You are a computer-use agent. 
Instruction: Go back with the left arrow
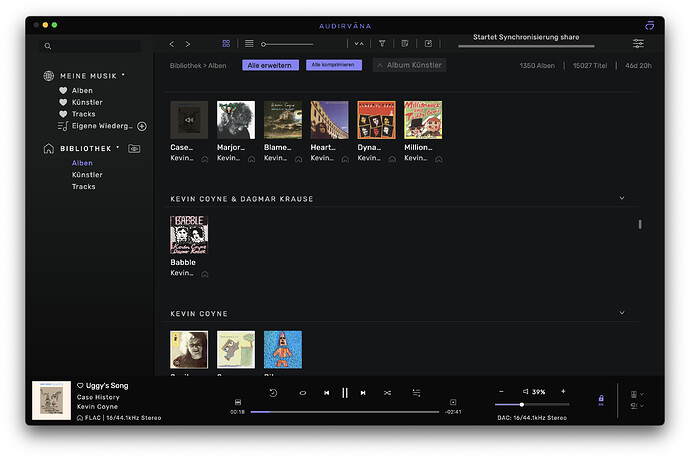[172, 44]
